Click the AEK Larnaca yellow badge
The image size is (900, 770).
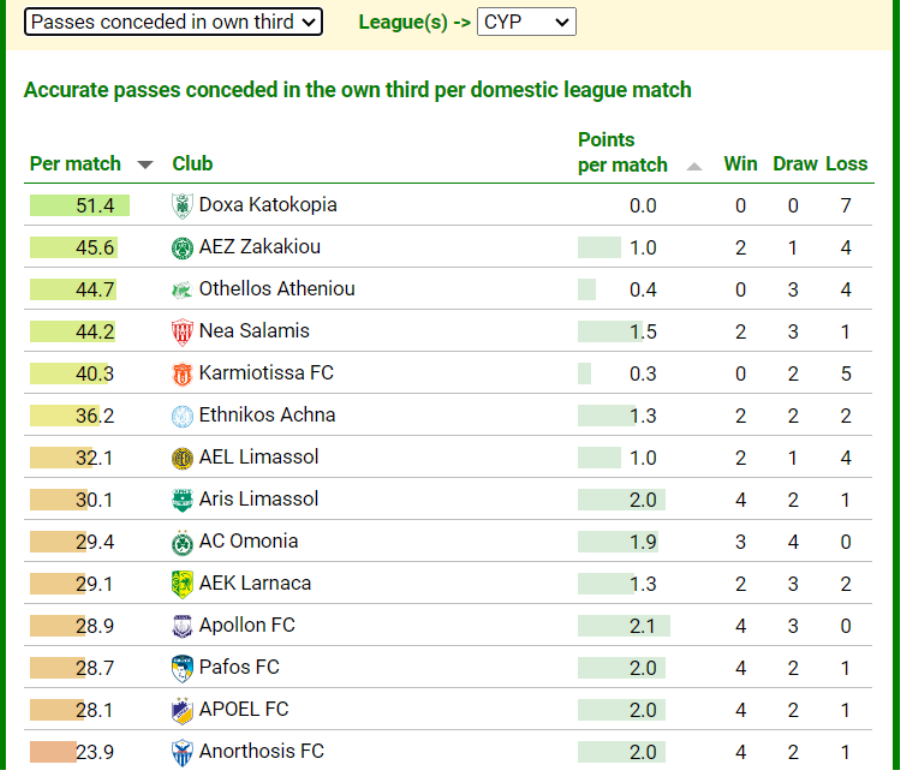182,584
